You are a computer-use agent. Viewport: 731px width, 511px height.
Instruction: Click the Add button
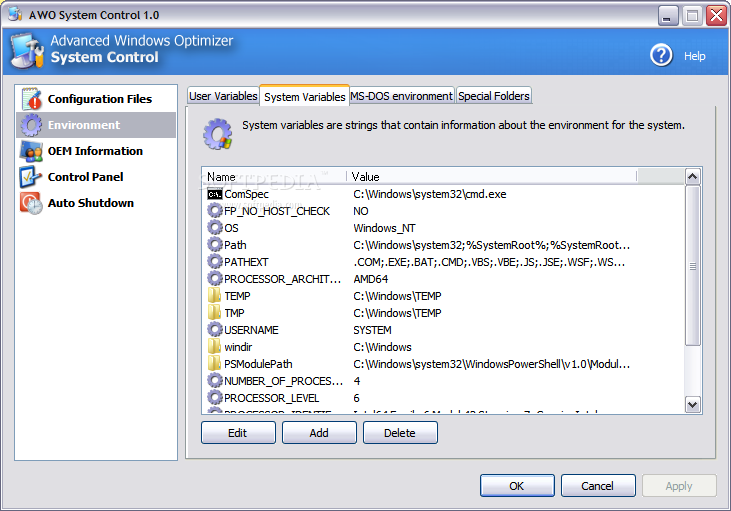pyautogui.click(x=319, y=433)
